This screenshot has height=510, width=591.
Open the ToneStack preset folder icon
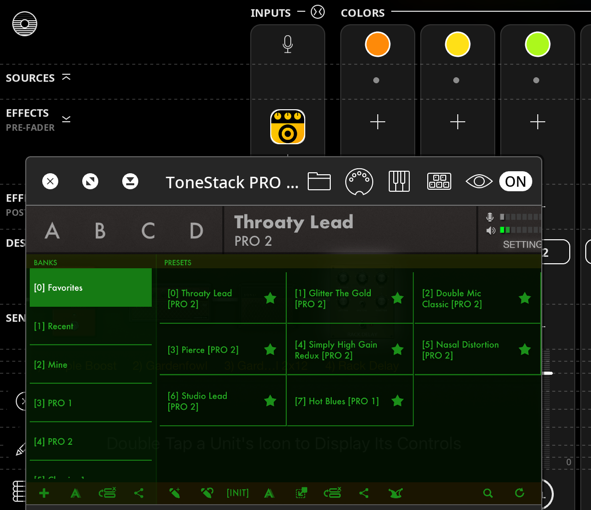319,181
